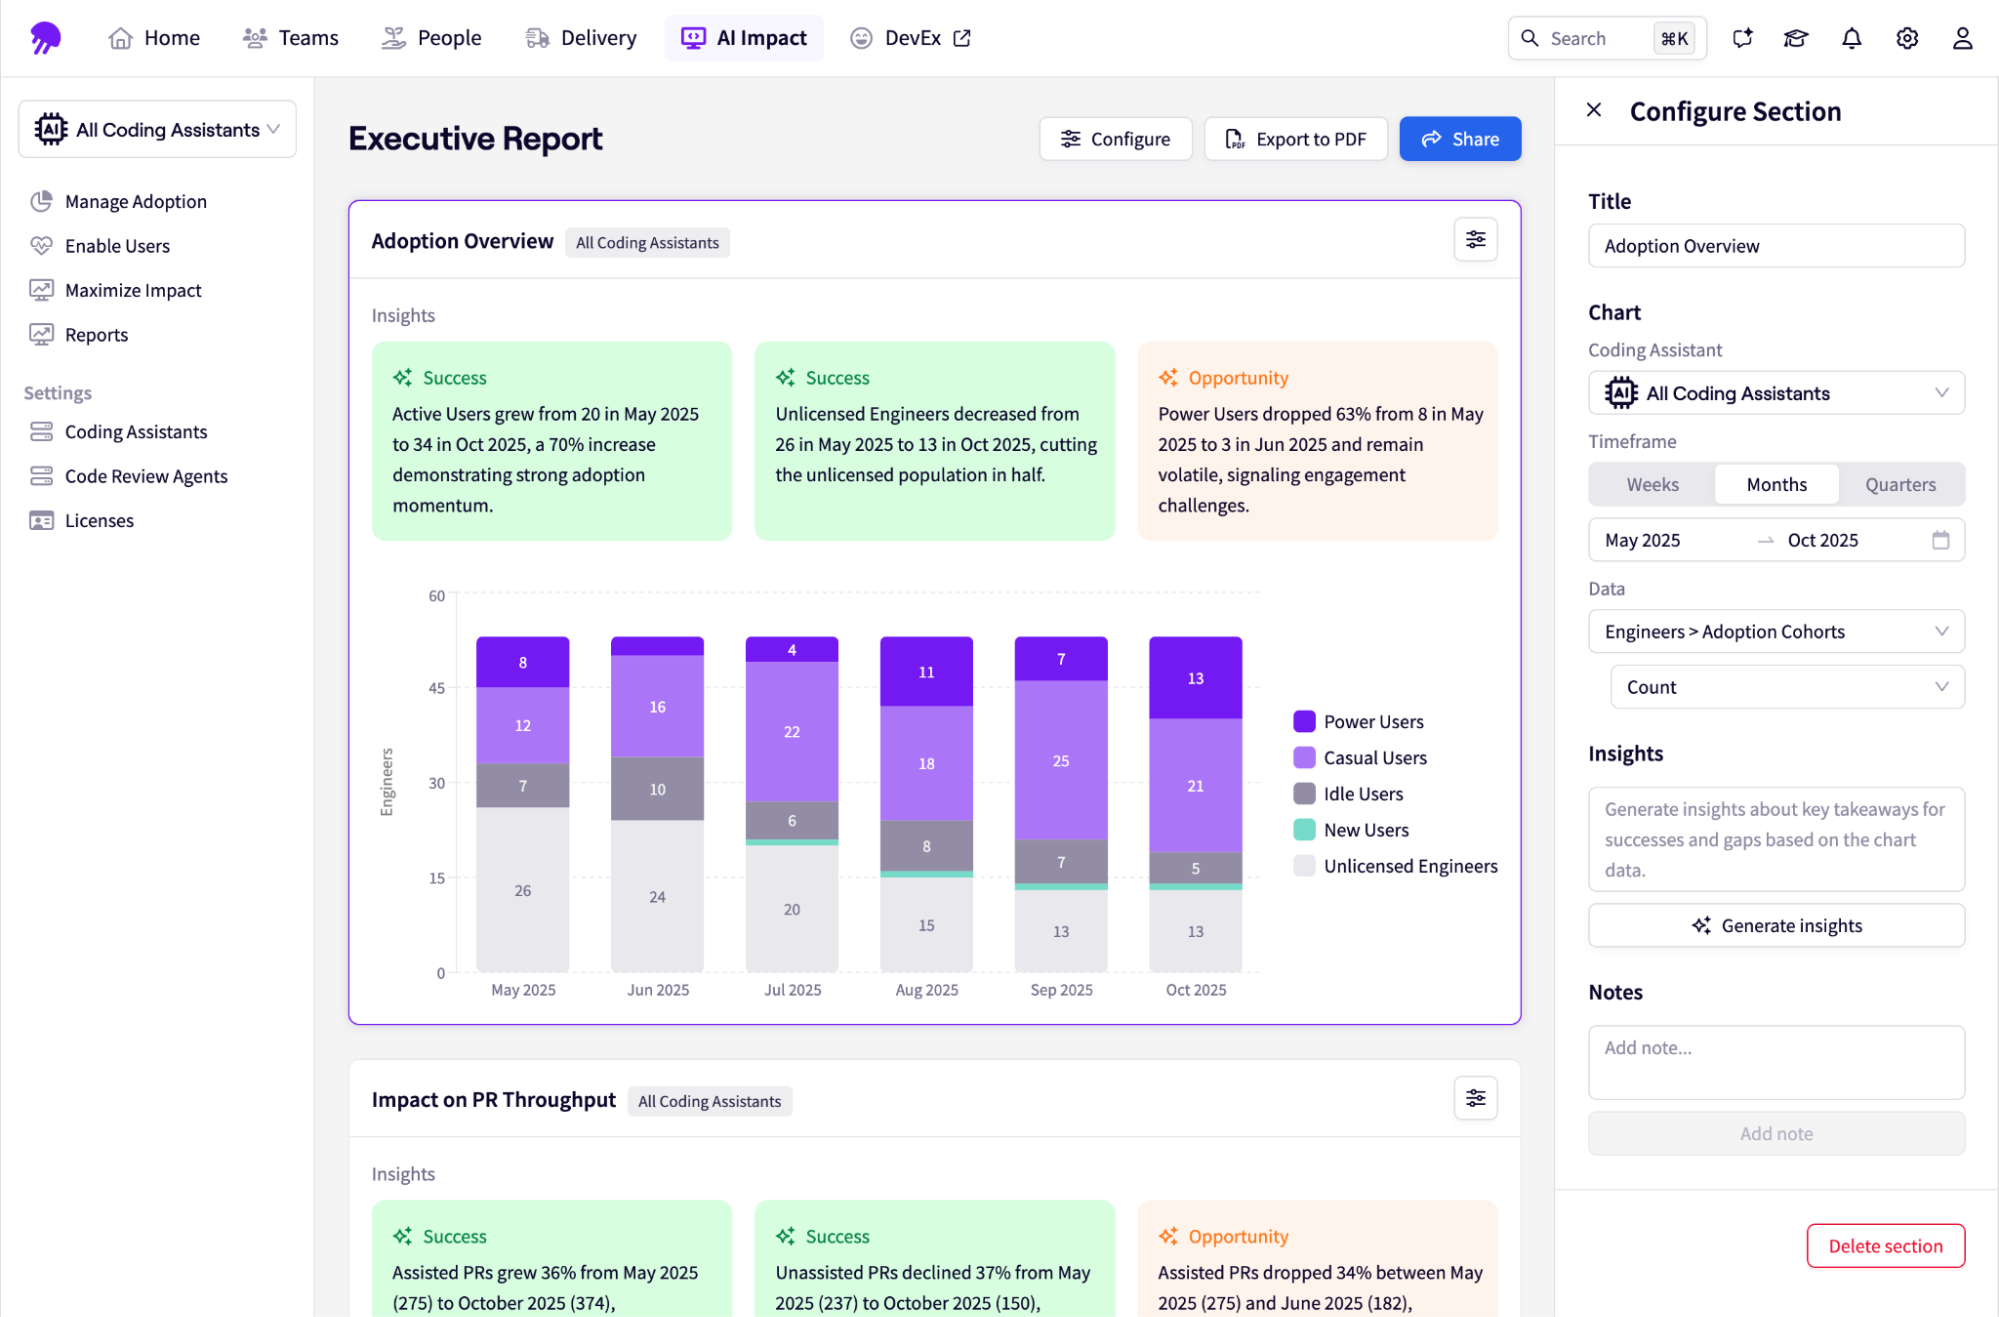Open the user profile icon
This screenshot has height=1317, width=1999.
1962,37
